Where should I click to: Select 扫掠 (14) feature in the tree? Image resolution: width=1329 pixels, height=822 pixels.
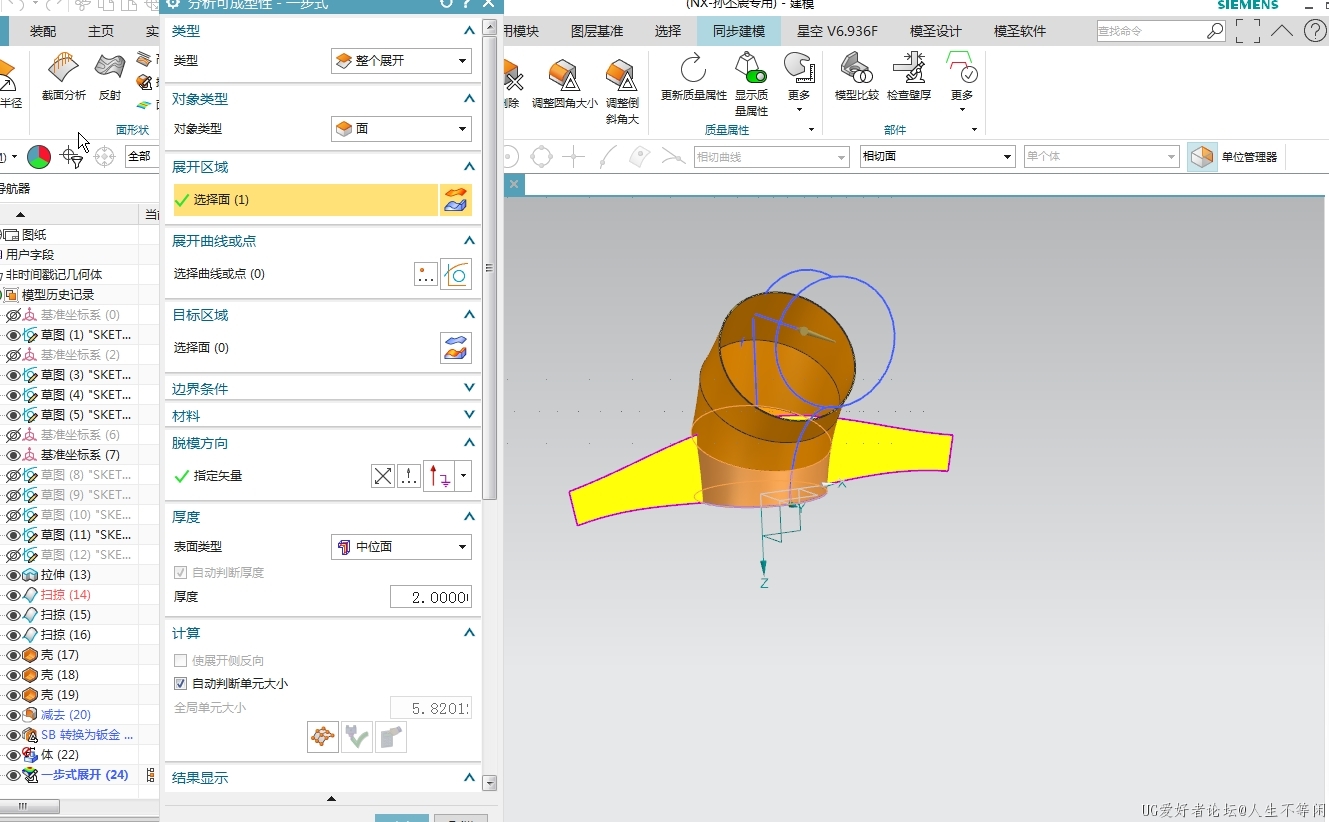coord(66,595)
